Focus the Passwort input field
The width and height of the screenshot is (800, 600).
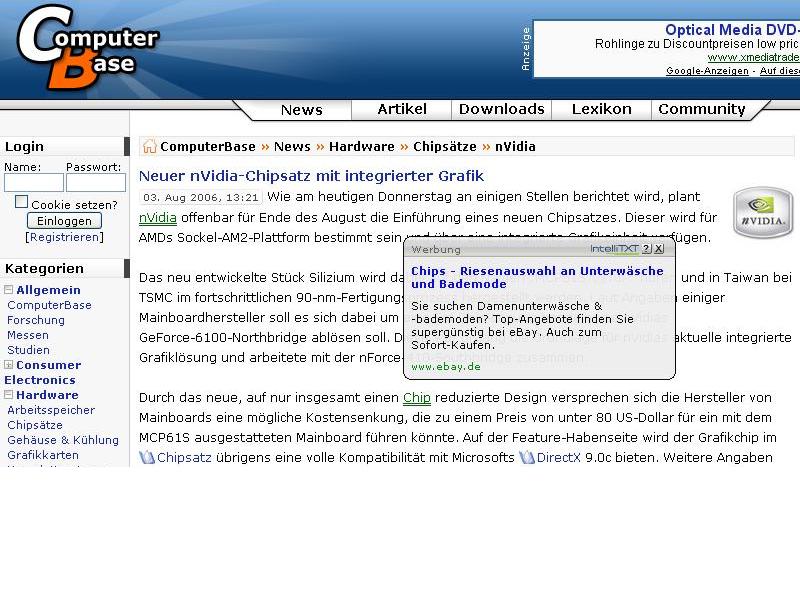pos(96,183)
